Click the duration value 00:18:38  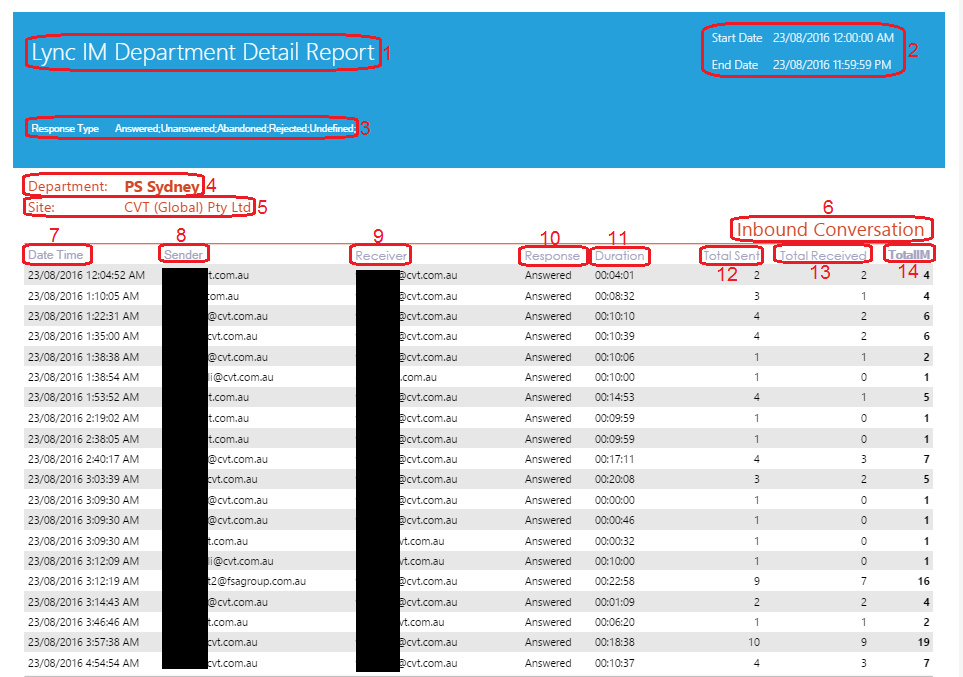click(614, 643)
